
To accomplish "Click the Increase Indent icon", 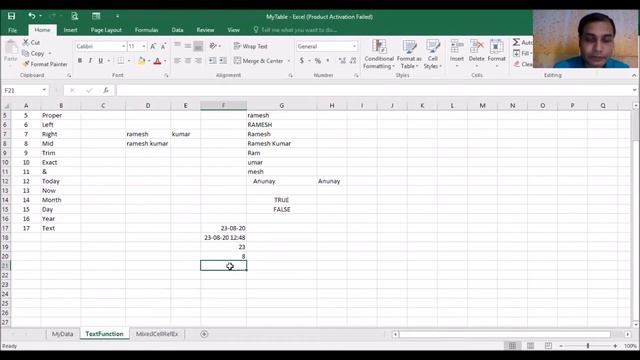I will [x=223, y=60].
